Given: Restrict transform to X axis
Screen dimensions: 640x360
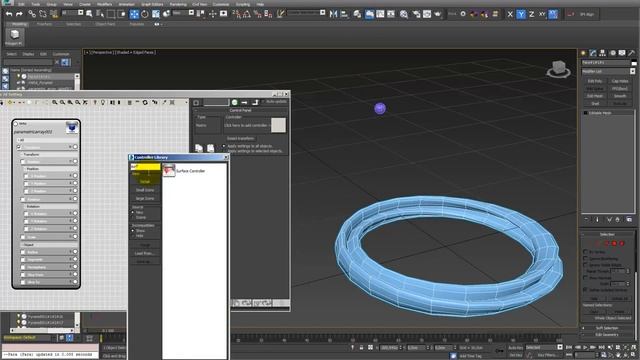Looking at the screenshot, I should click(x=510, y=14).
